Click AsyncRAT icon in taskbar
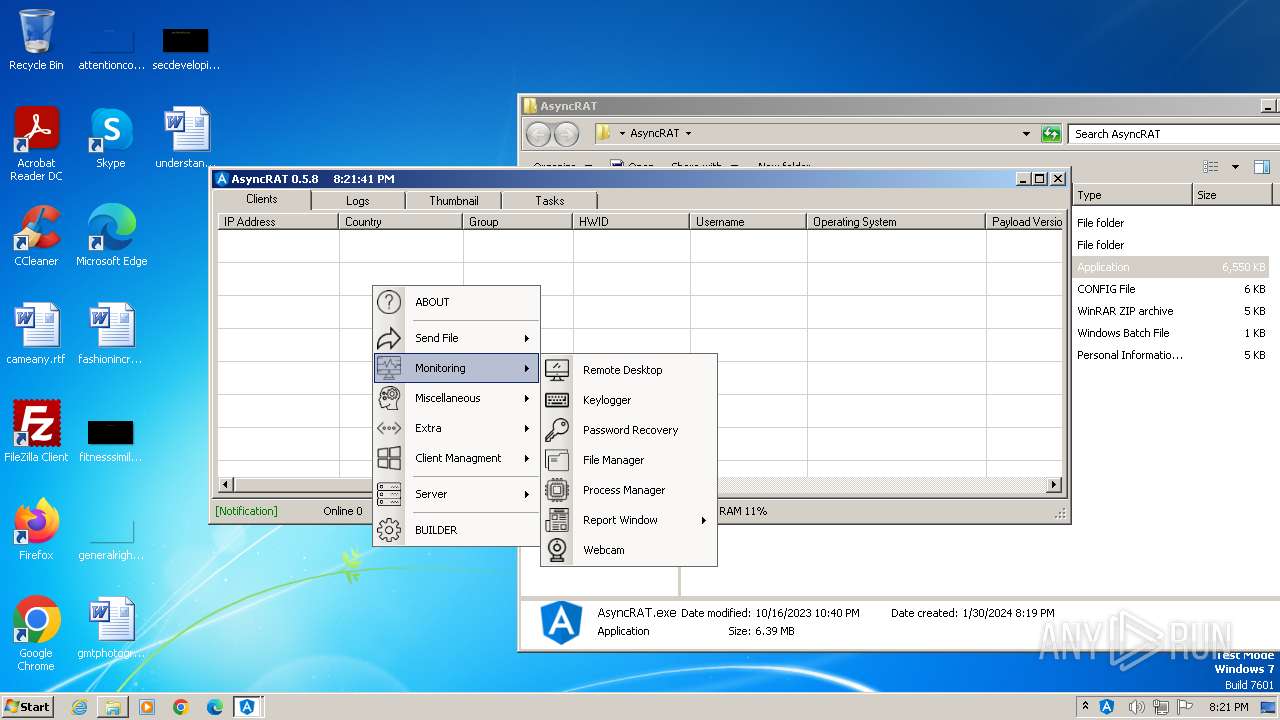This screenshot has width=1280, height=720. 247,707
